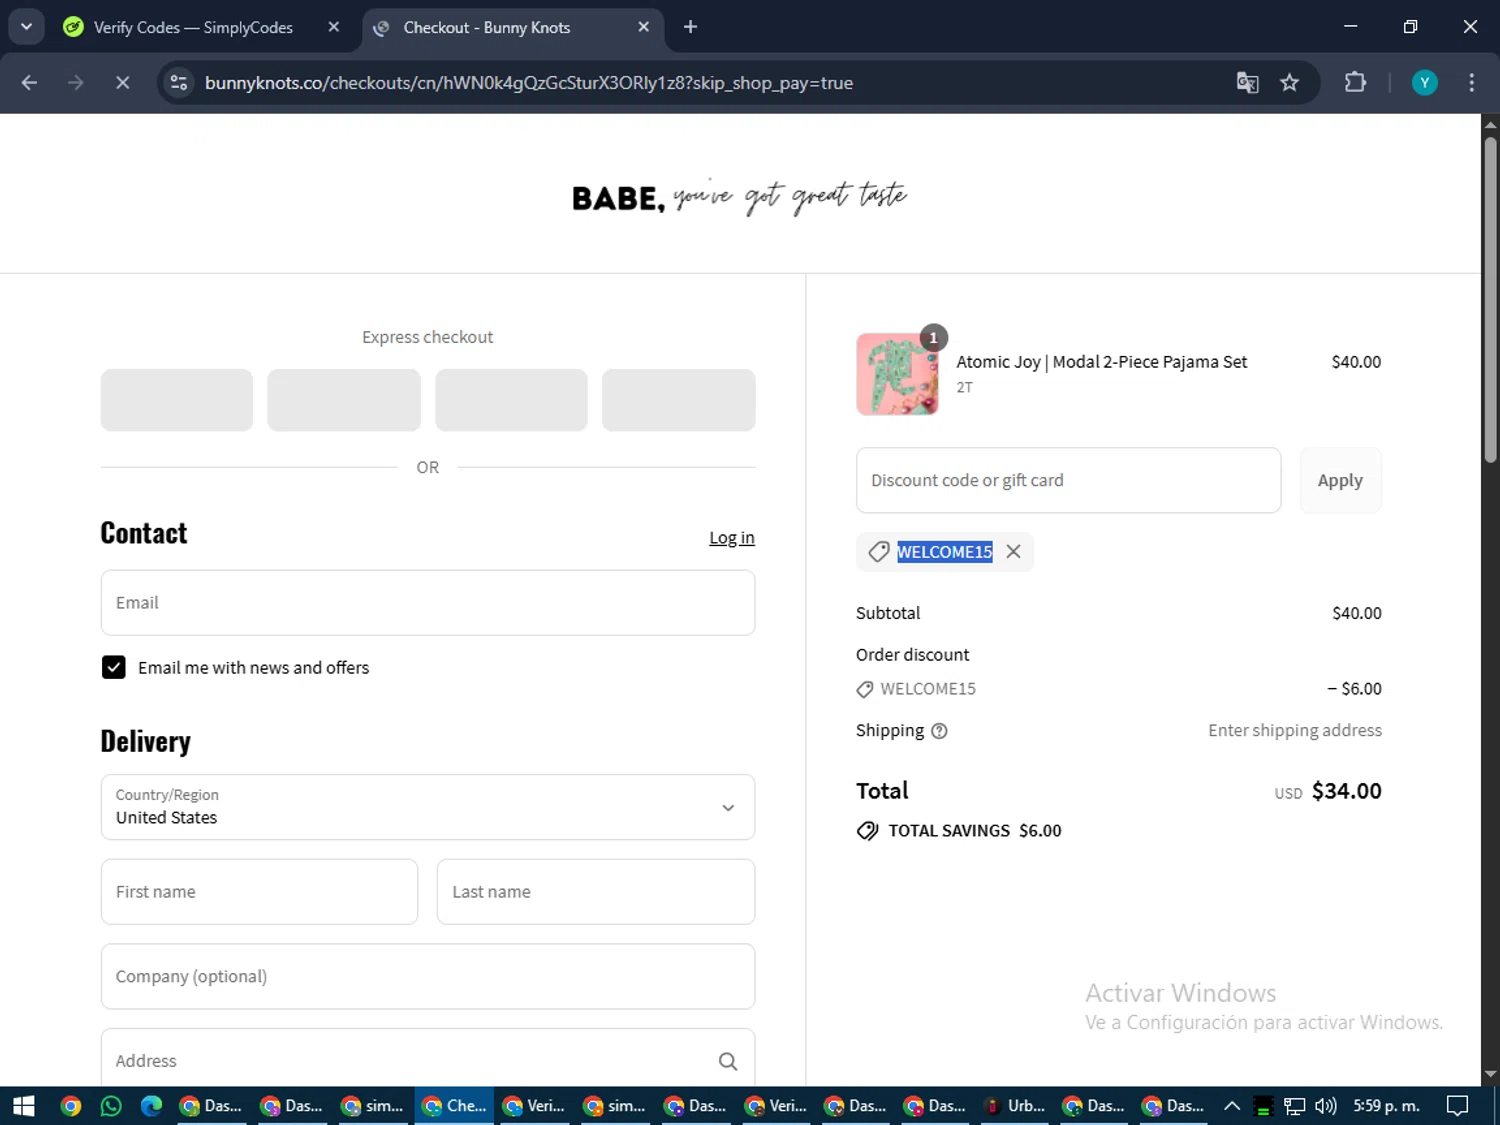The image size is (1500, 1125).
Task: Switch to the Che... taskbar window
Action: 454,1106
